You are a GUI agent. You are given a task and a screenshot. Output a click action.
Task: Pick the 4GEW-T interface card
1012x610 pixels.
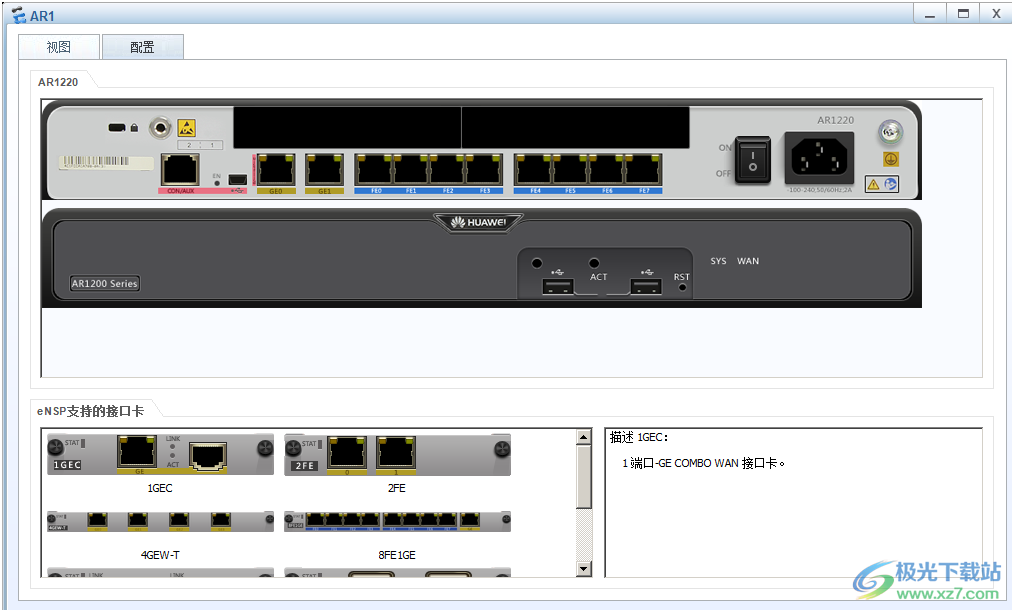(x=160, y=521)
